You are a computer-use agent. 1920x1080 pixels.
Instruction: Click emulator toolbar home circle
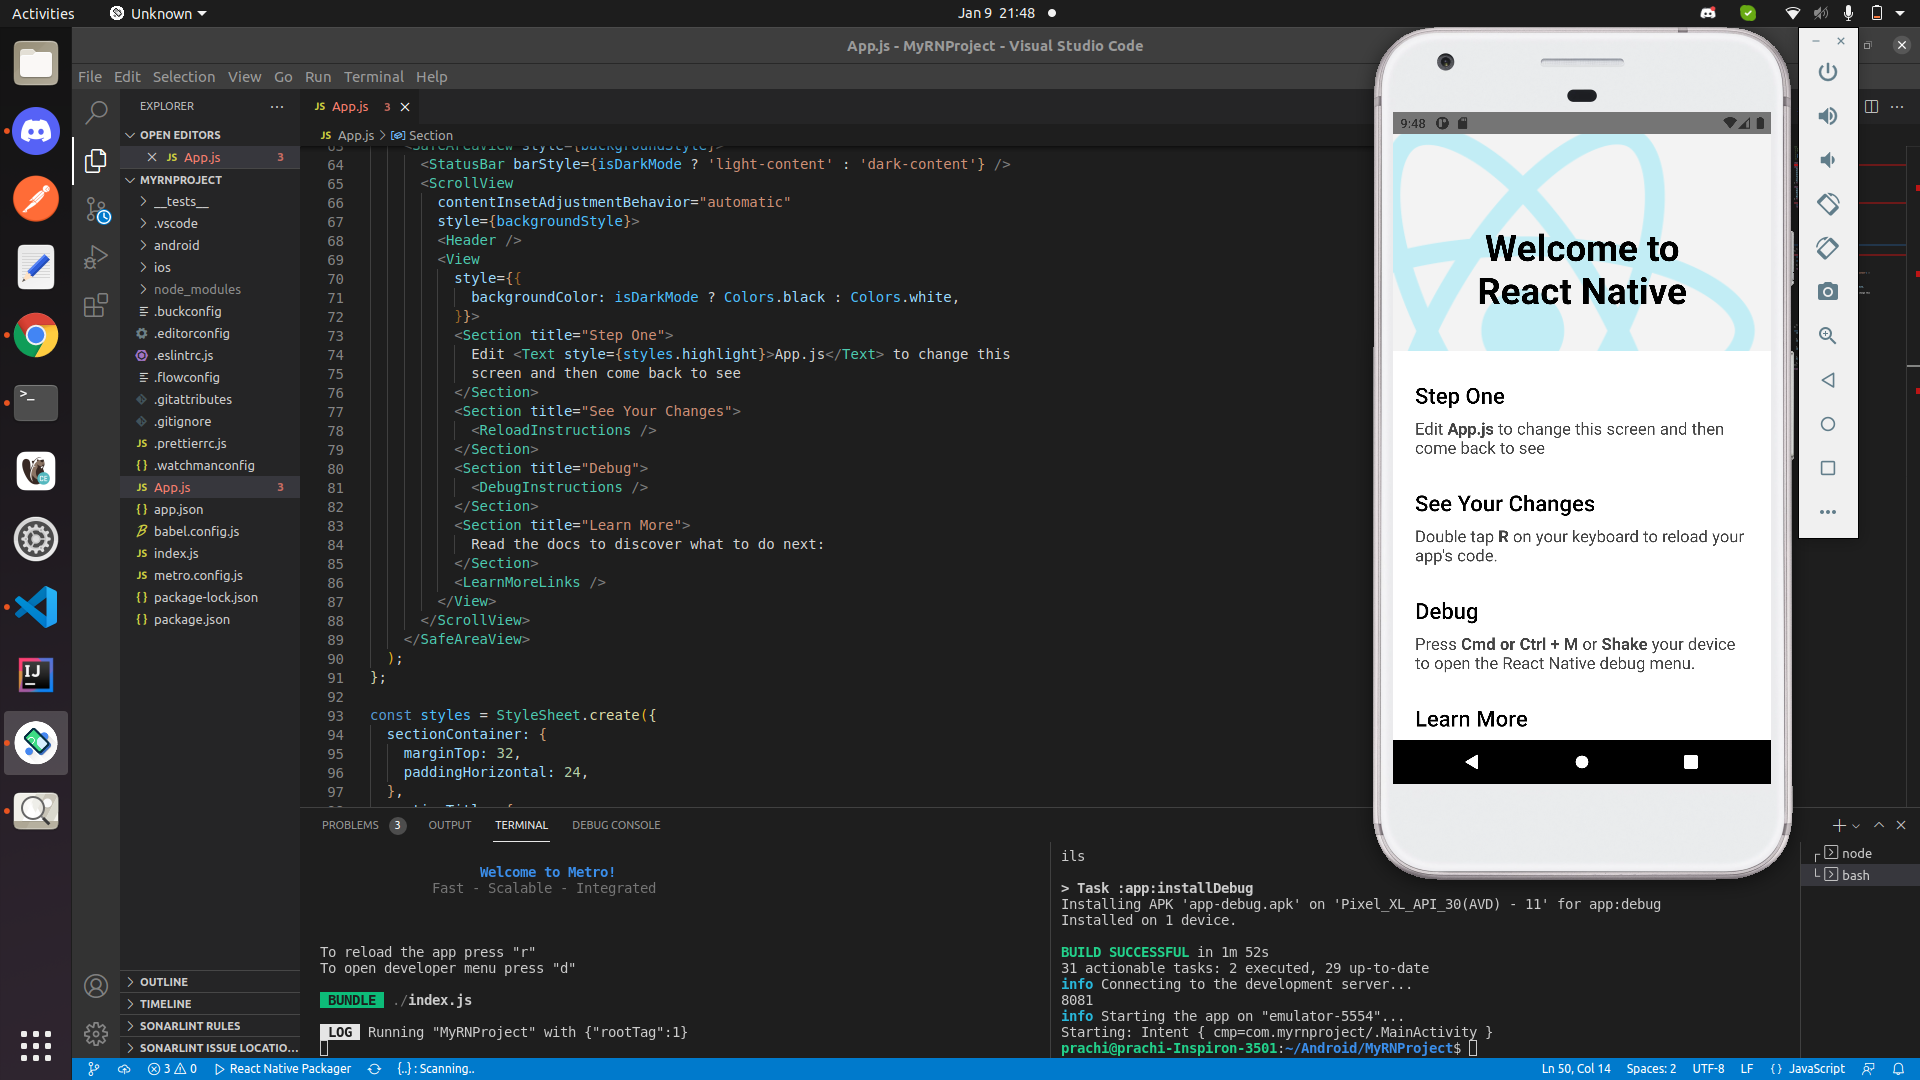coord(1828,424)
